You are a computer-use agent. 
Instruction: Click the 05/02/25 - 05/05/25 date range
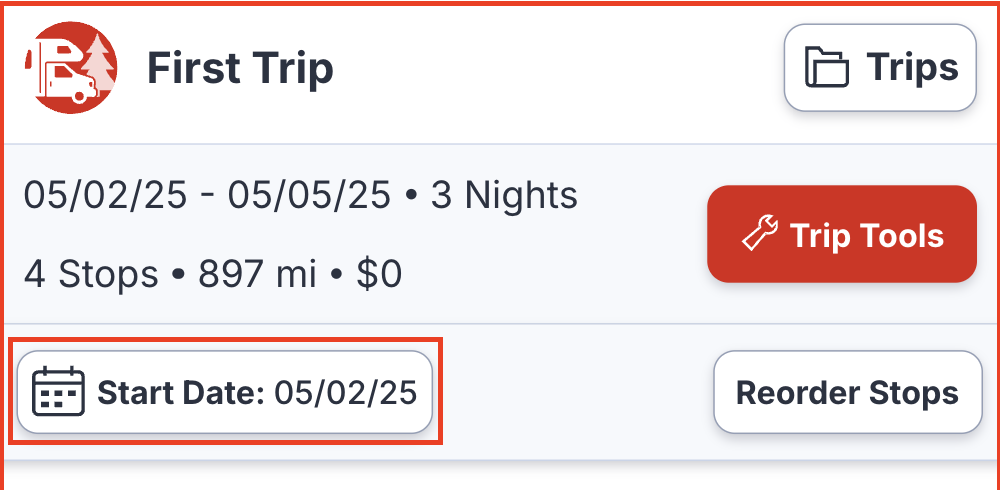pos(207,195)
